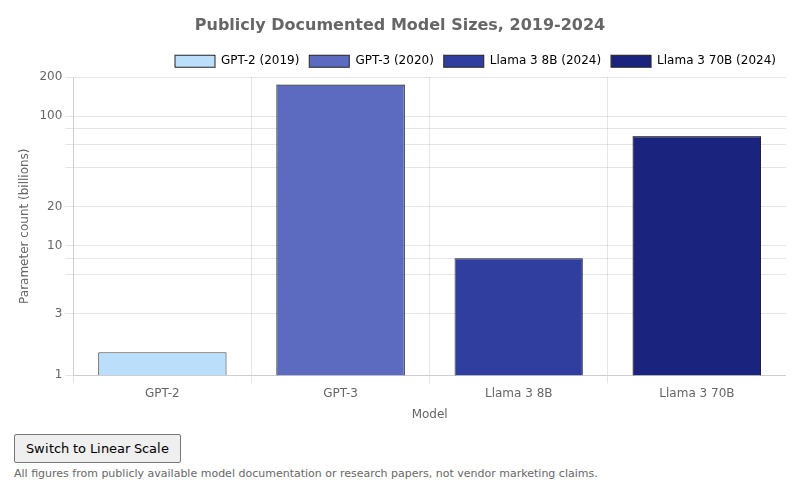Click the GPT-2 (2019) legend label
800x502 pixels.
pyautogui.click(x=260, y=60)
